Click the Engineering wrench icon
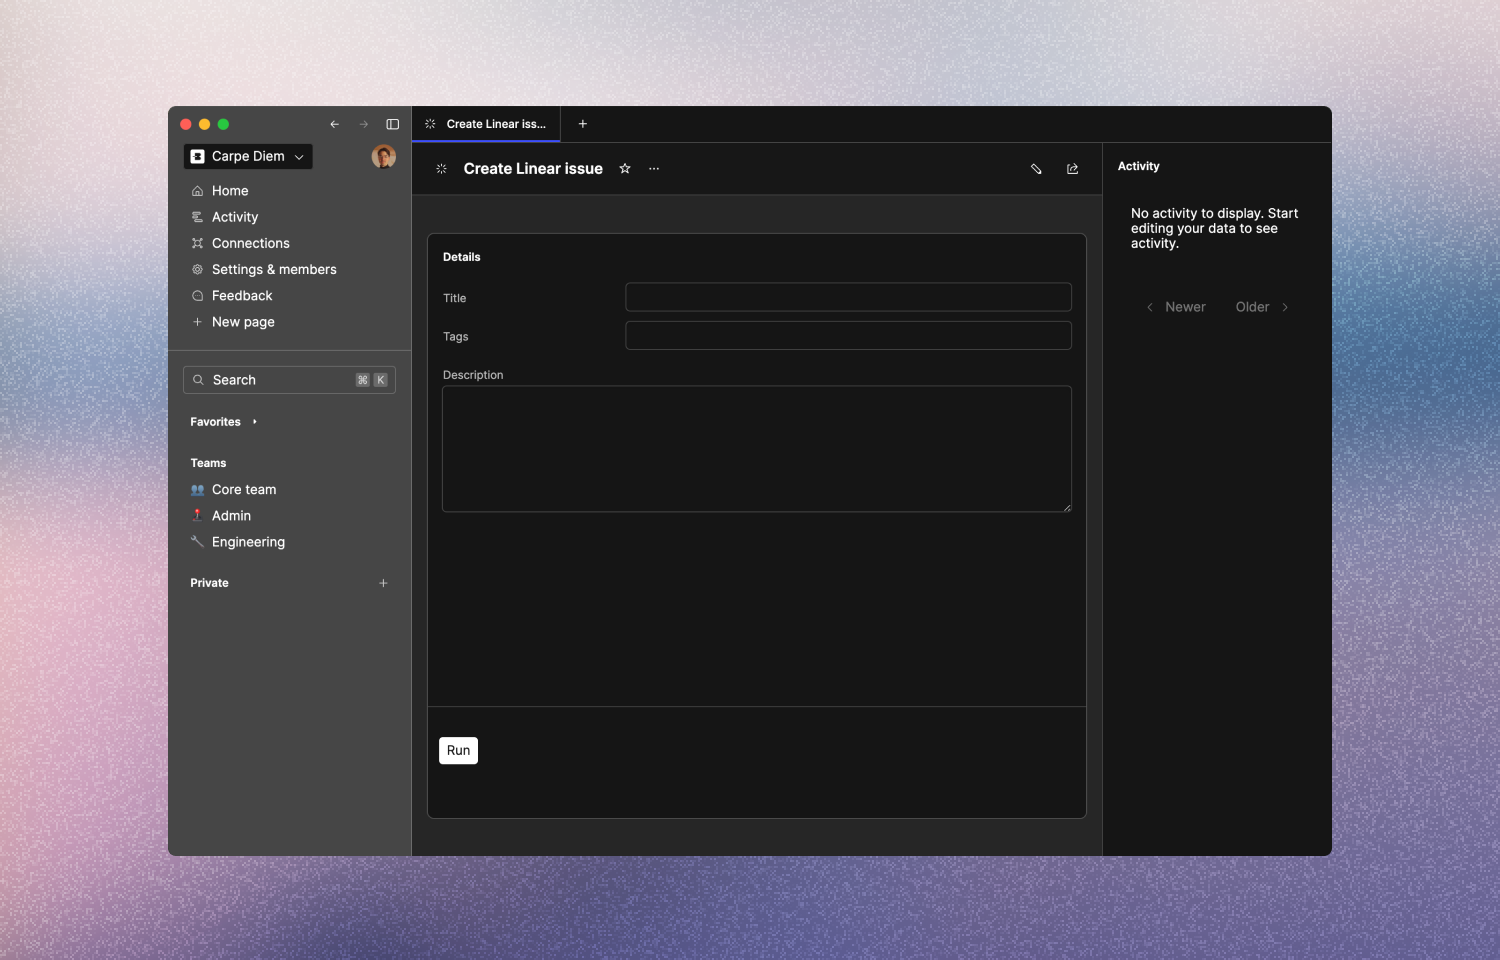The height and width of the screenshot is (960, 1500). tap(197, 541)
